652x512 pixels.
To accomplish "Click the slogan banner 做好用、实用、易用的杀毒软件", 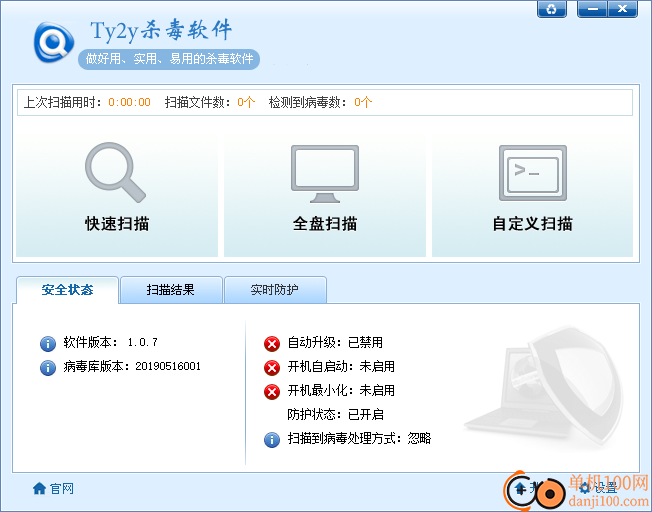I will tap(169, 59).
